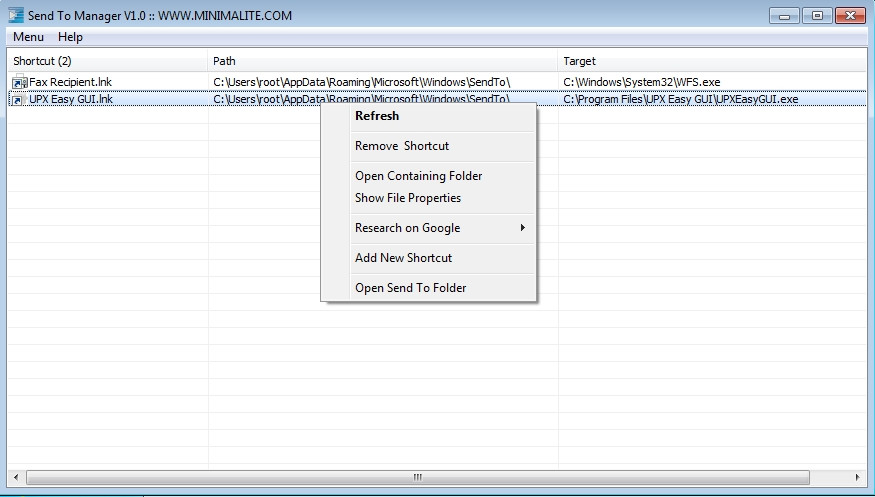Select the Fax Recipient.lnk shortcut icon
875x497 pixels.
point(20,82)
